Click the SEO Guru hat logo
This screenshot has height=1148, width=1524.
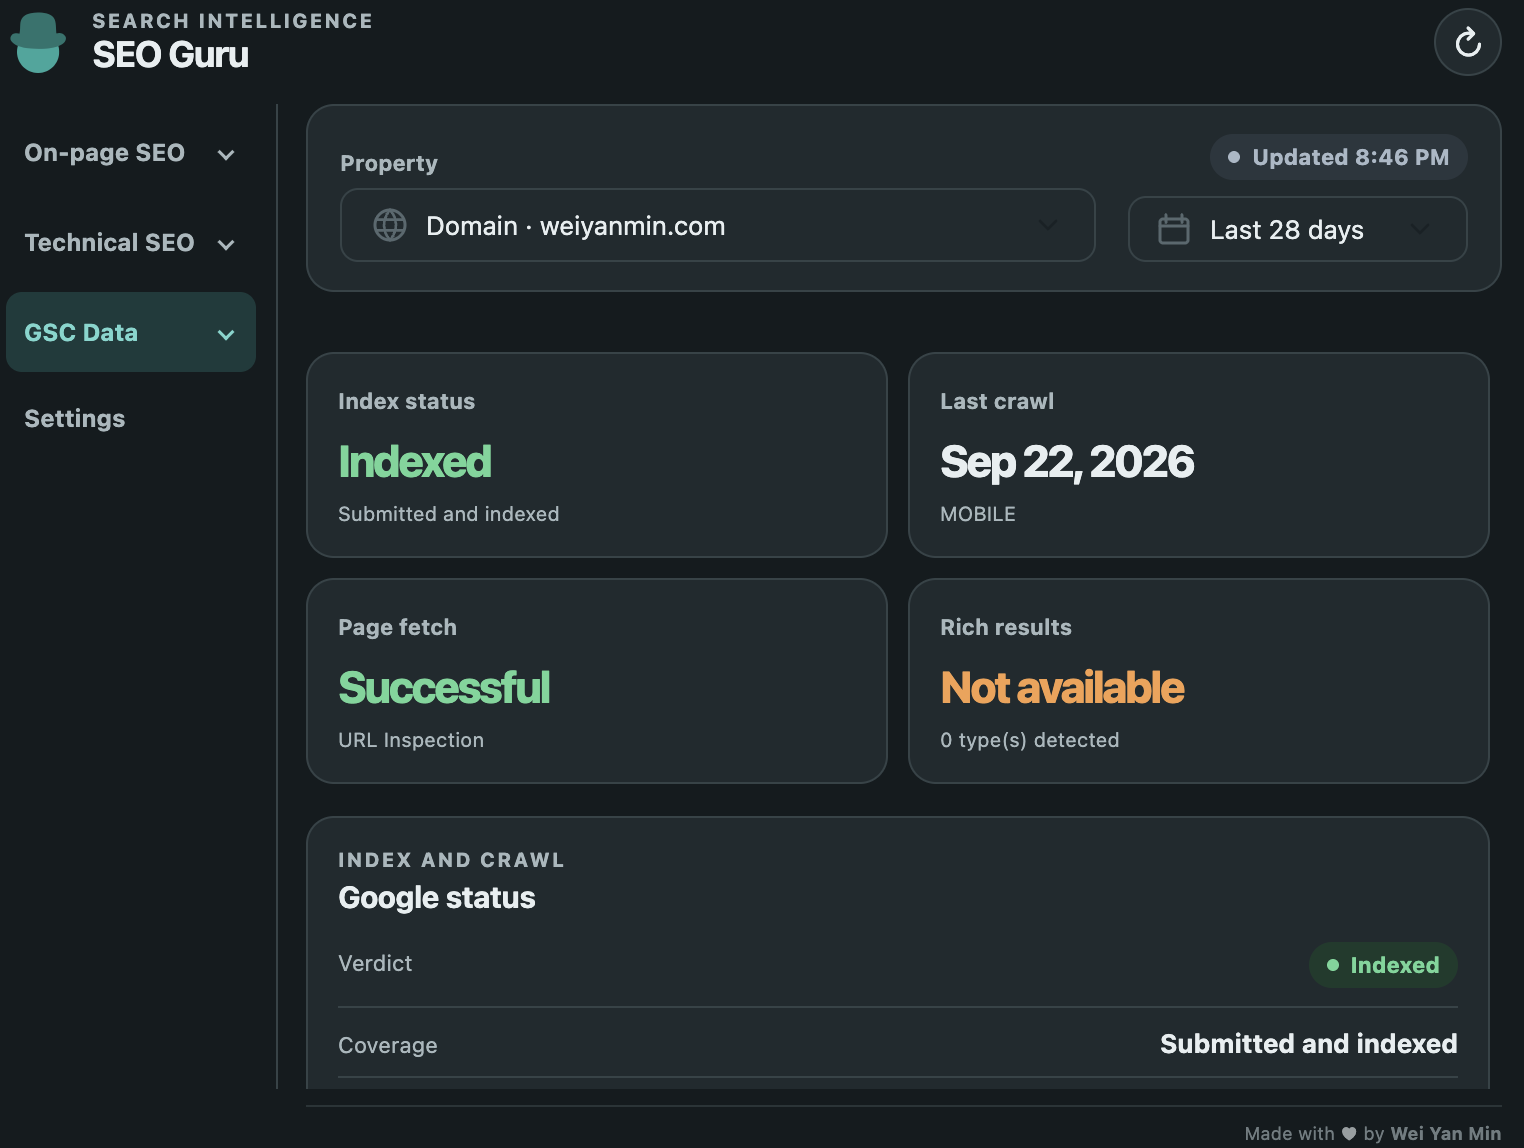click(x=38, y=43)
